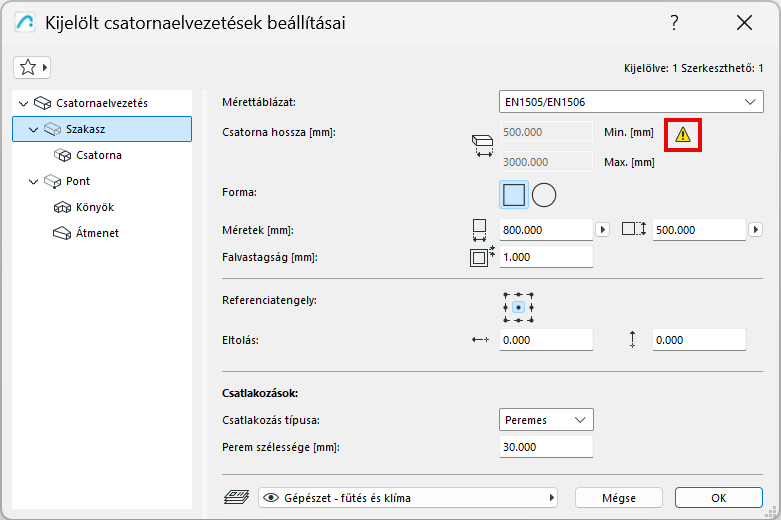Click the layer icon beside Gépészet selector
The image size is (781, 520).
(236, 497)
